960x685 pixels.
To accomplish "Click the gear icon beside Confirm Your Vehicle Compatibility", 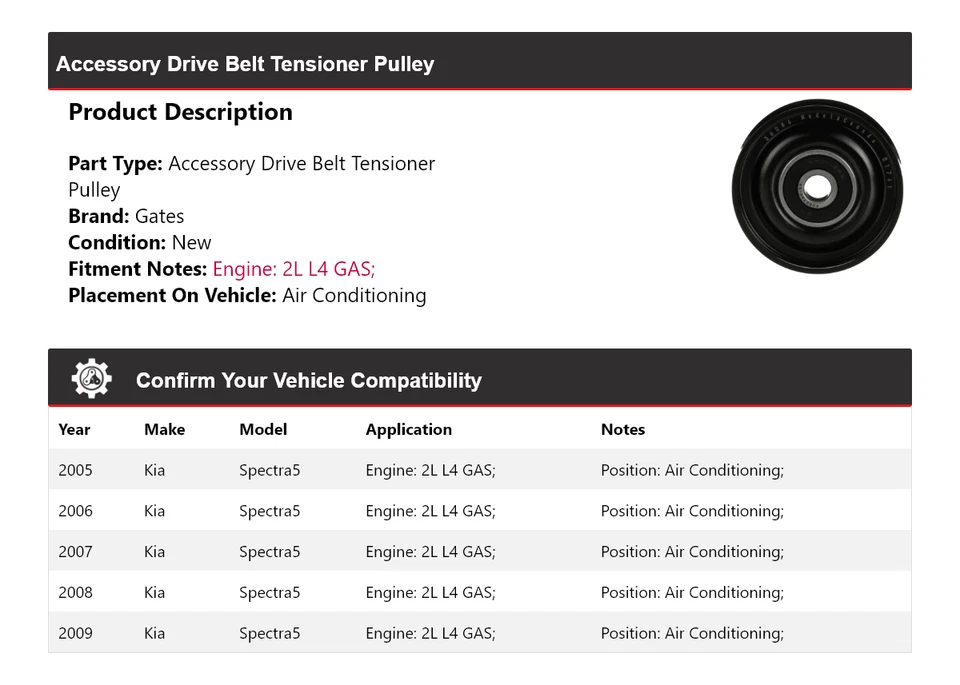I will click(91, 379).
